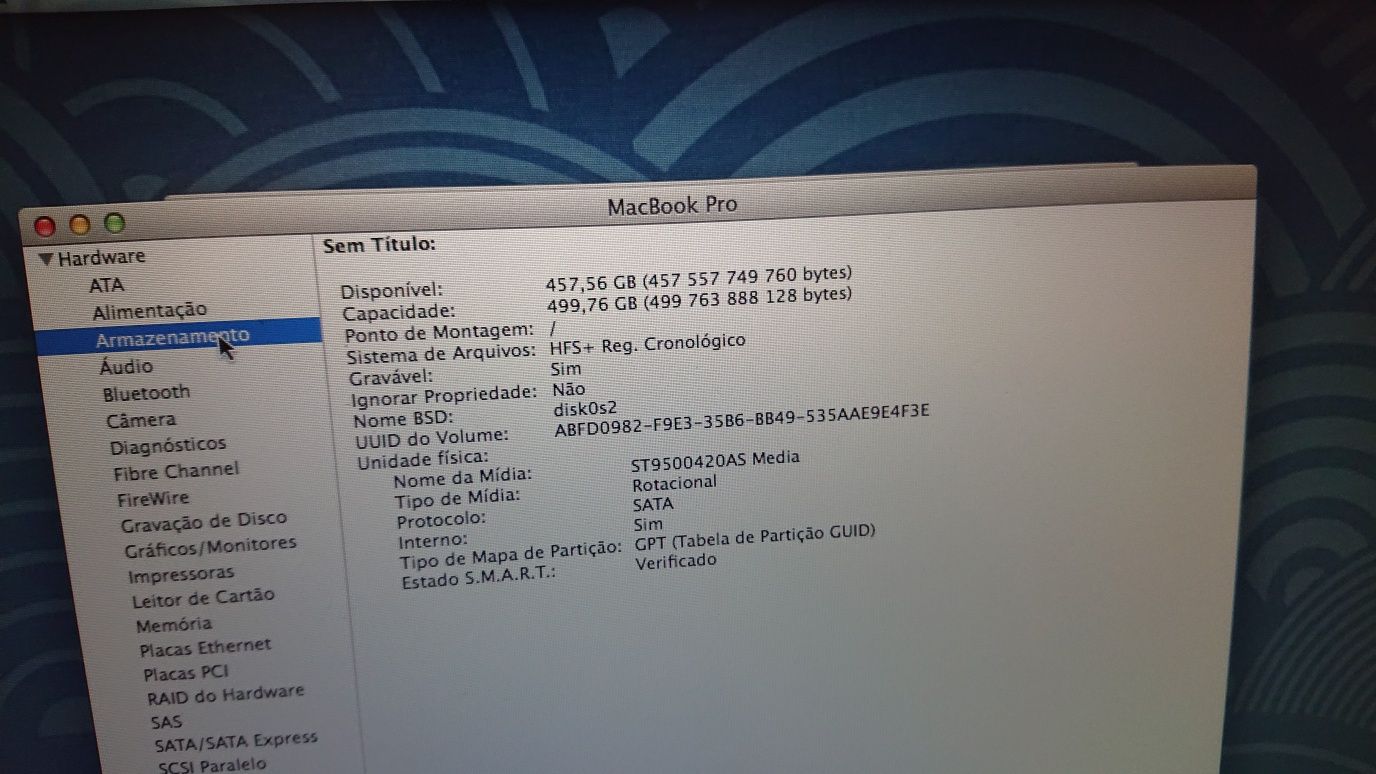Click the GPT partition map value
This screenshot has width=1376, height=774.
(x=755, y=538)
